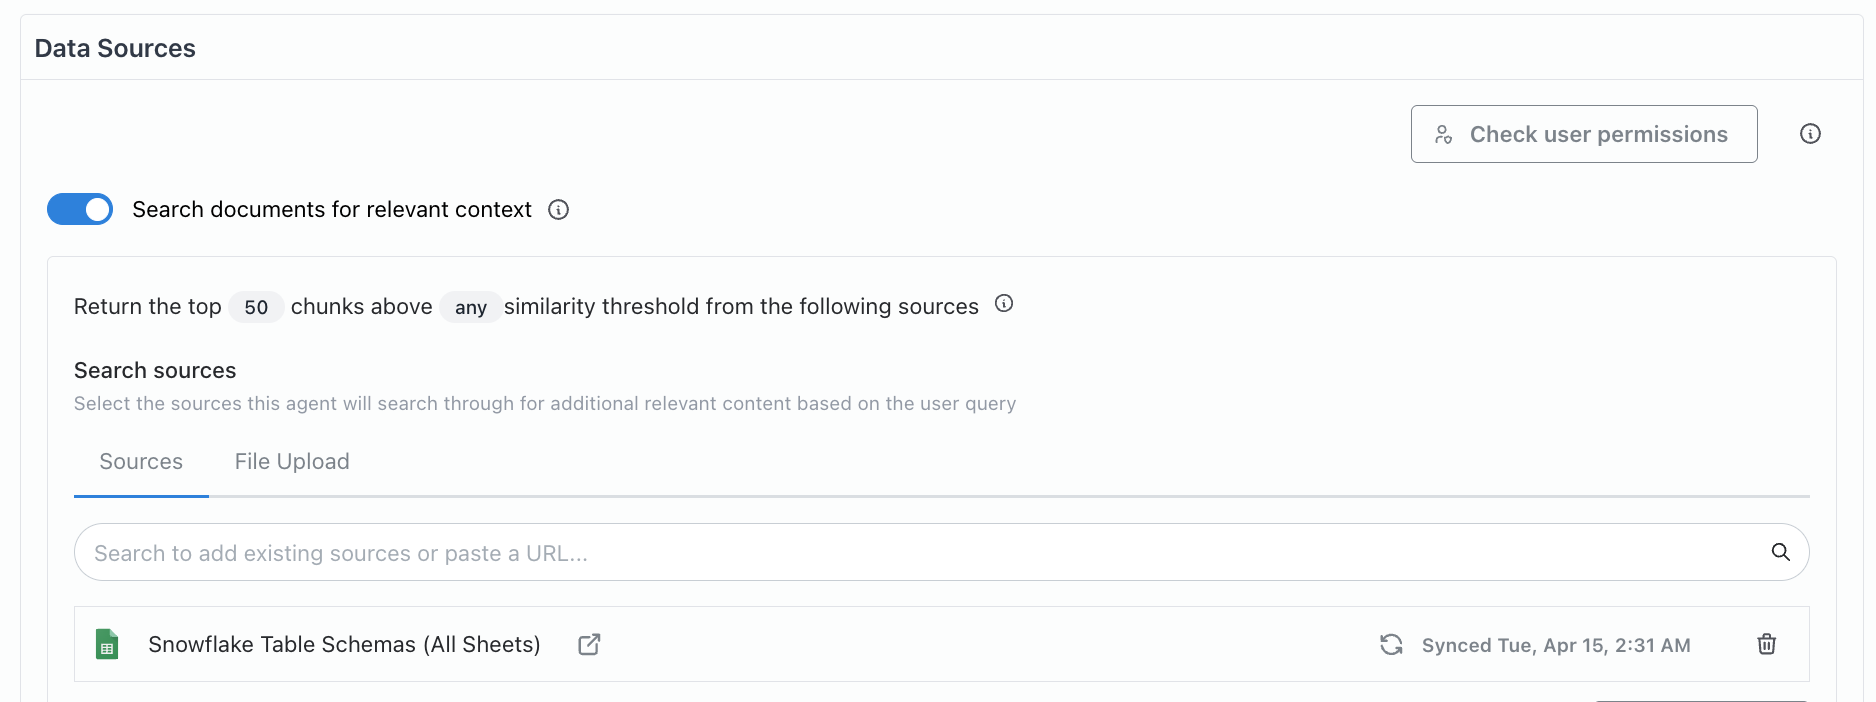Click the info icon after similarity threshold sentence
1876x702 pixels.
coord(1004,304)
